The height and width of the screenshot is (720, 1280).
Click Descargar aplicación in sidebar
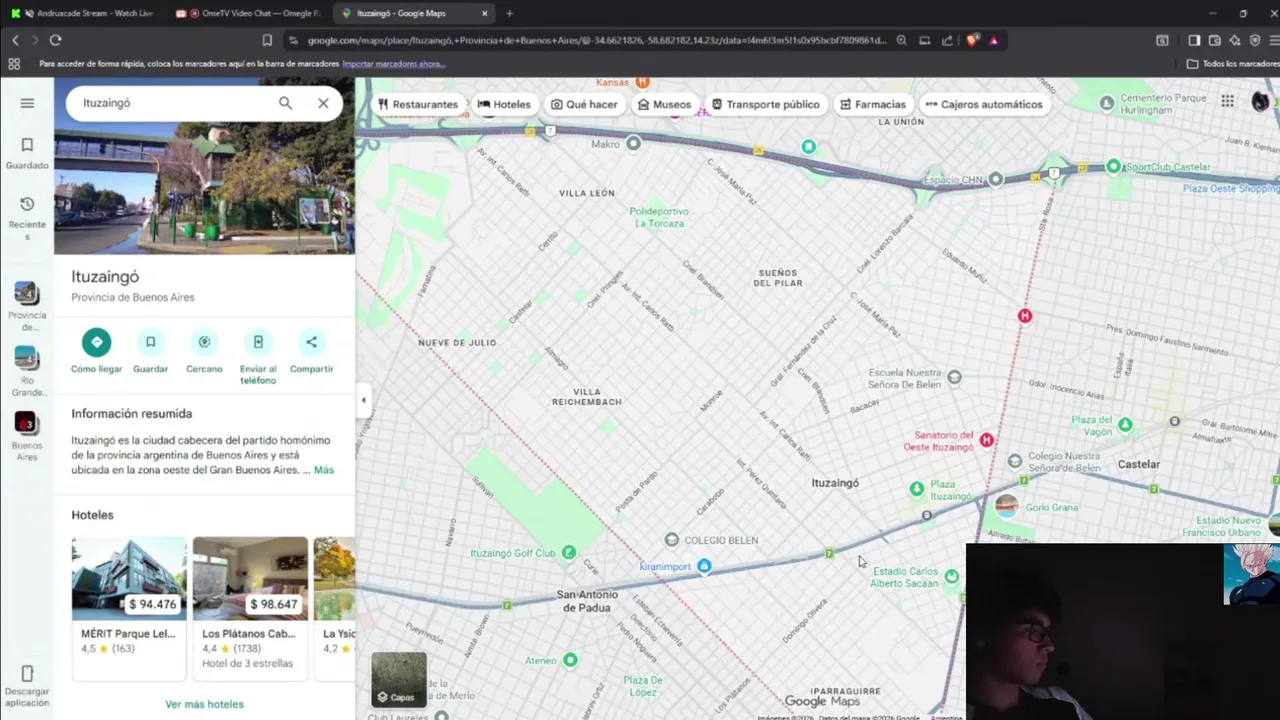(27, 686)
